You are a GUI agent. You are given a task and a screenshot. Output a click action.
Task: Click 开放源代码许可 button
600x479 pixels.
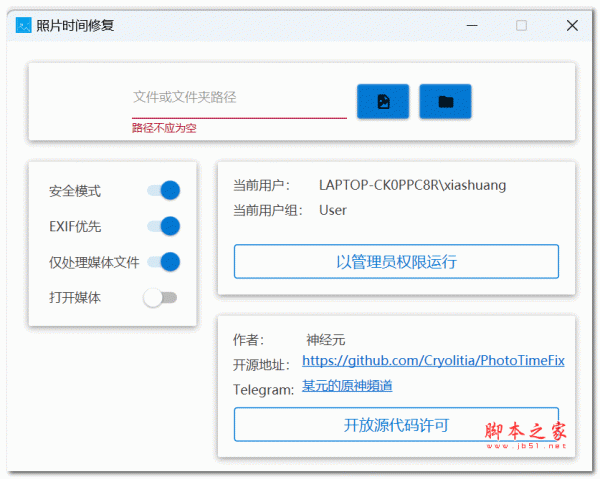point(396,425)
